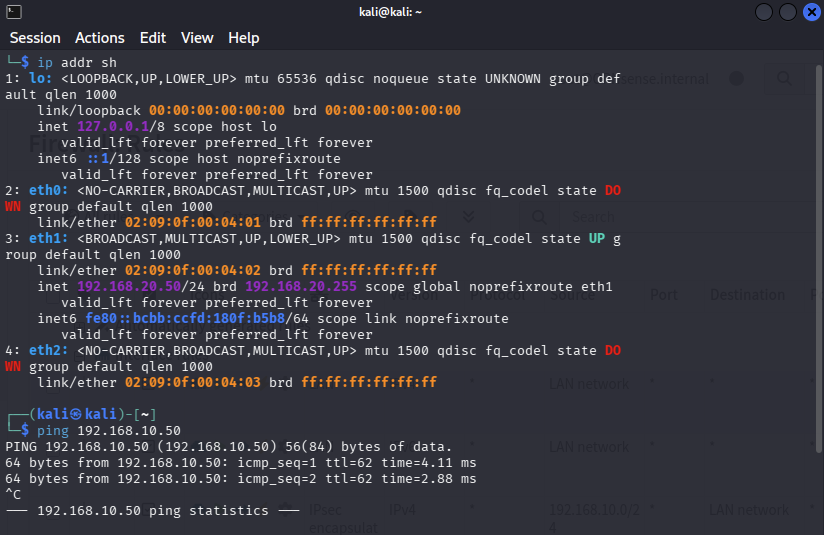Open the Actions menu

100,38
